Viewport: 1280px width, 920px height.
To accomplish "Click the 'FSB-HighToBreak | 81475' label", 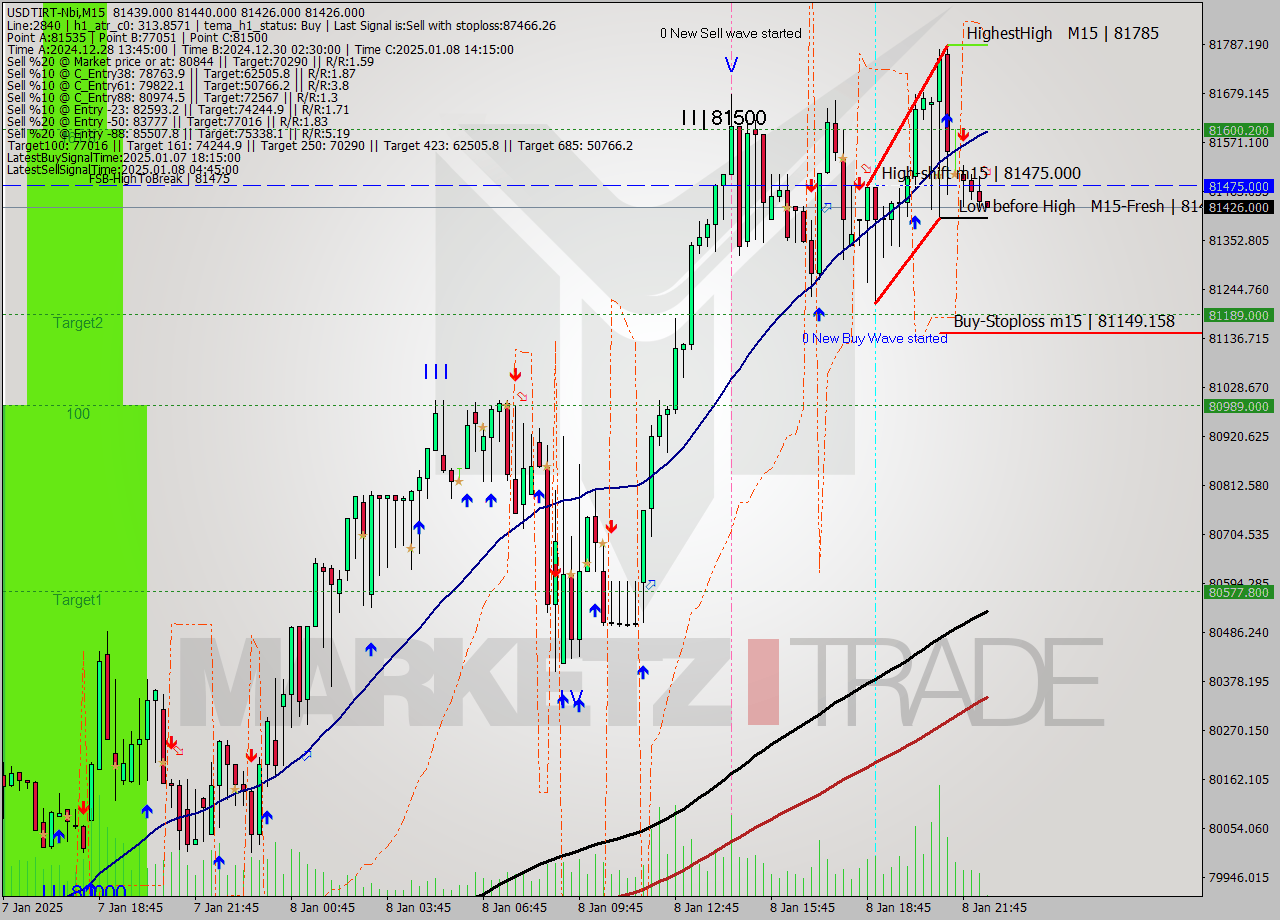I will 159,179.
